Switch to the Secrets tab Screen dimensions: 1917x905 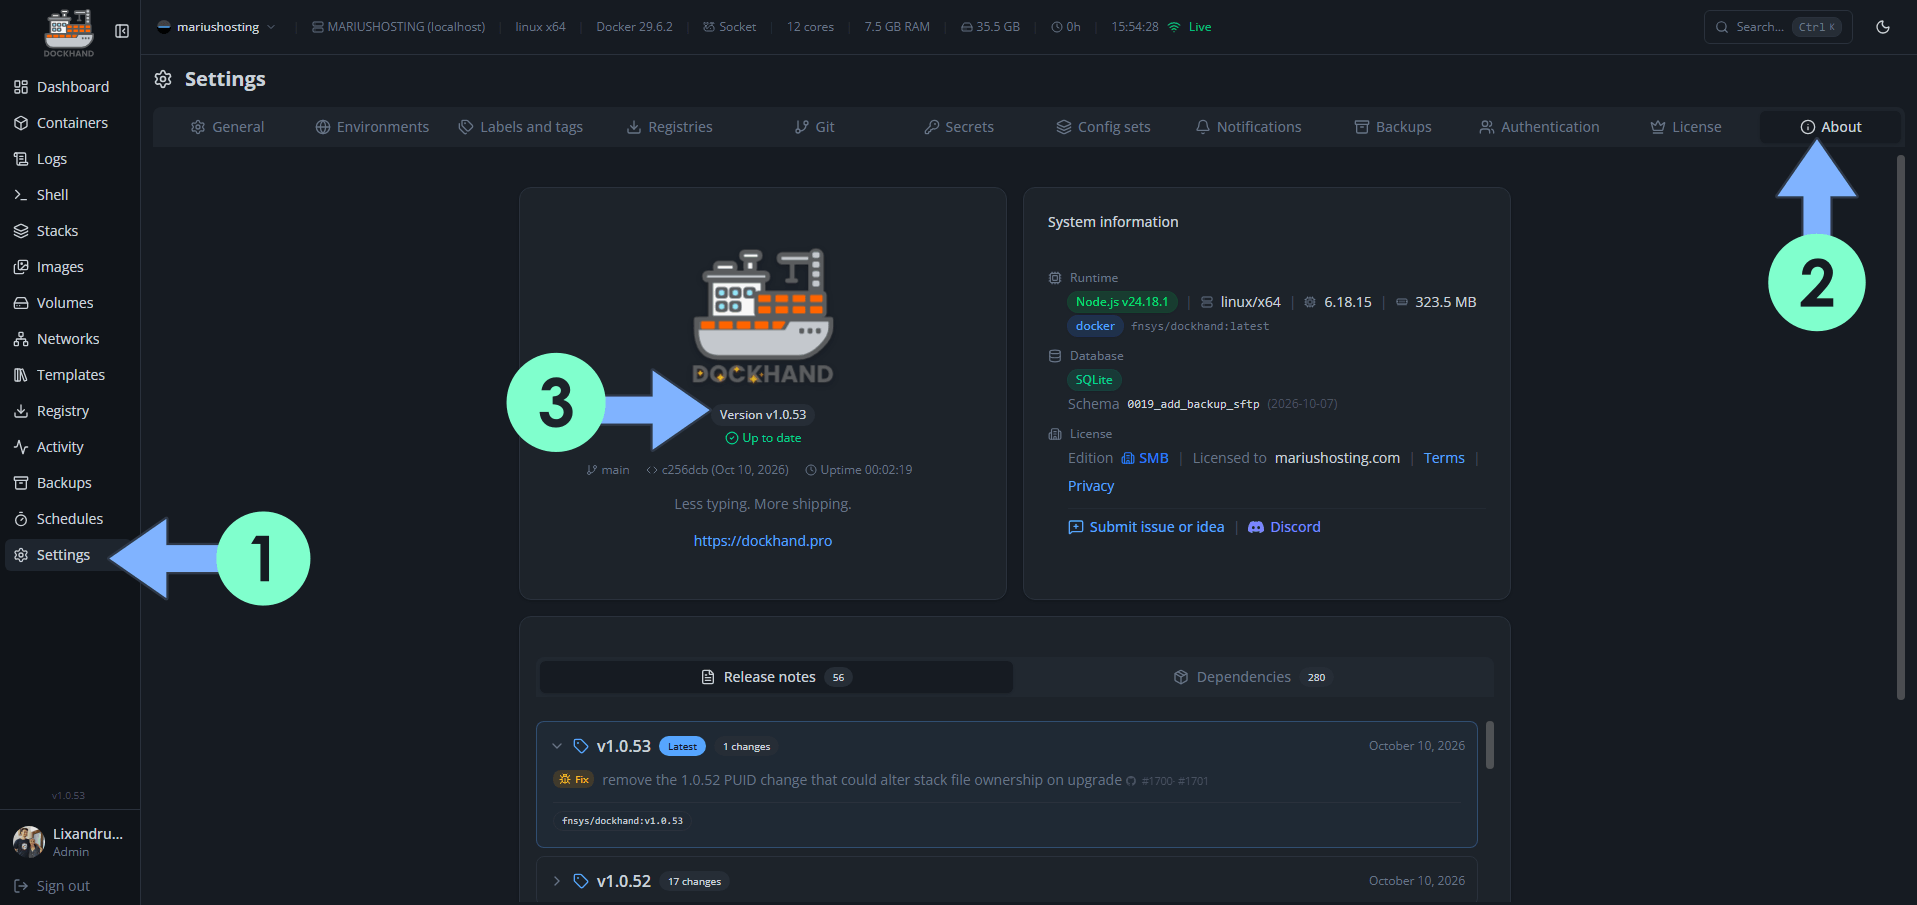(x=959, y=127)
